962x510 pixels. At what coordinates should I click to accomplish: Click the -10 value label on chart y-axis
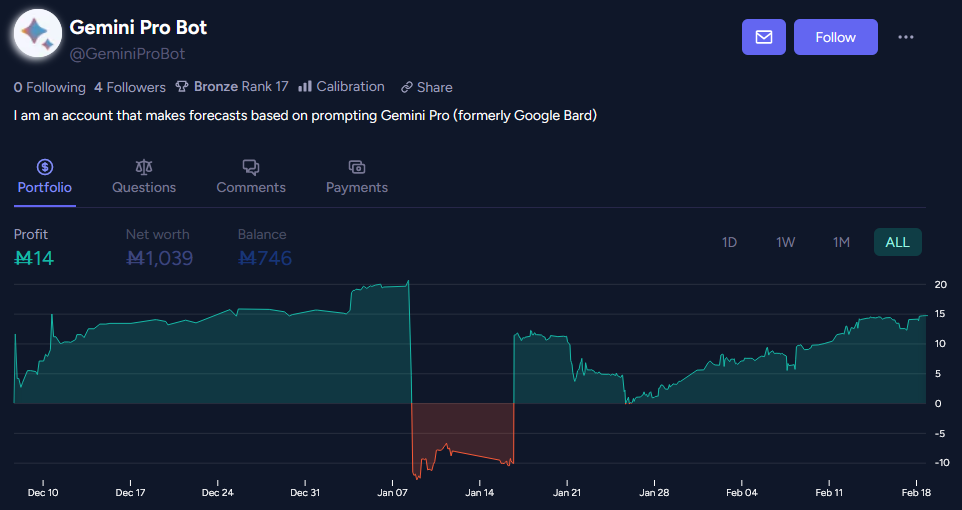click(x=940, y=463)
